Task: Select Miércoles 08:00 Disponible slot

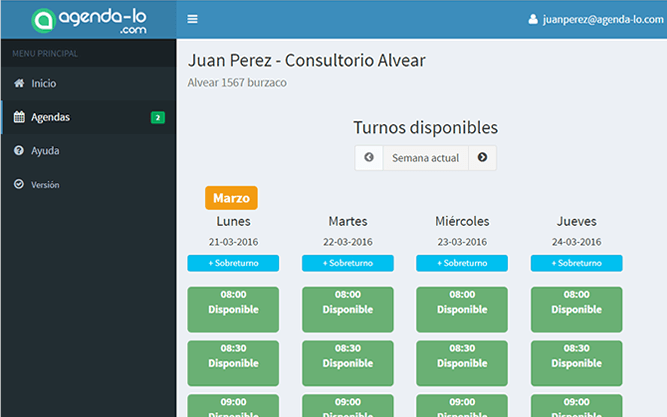Action: click(462, 309)
